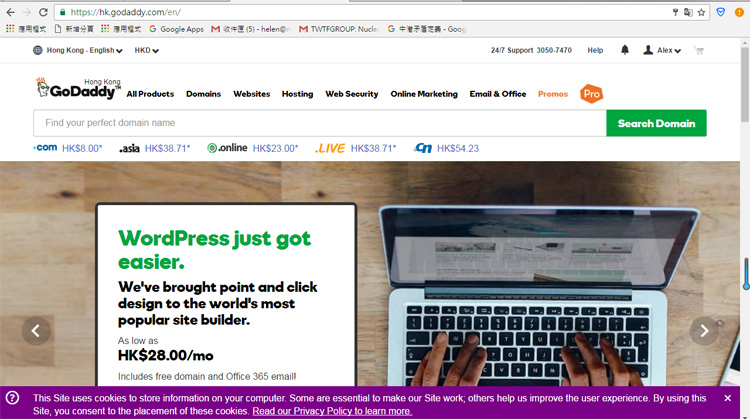The height and width of the screenshot is (419, 750).
Task: Open the Promos menu item
Action: 553,94
